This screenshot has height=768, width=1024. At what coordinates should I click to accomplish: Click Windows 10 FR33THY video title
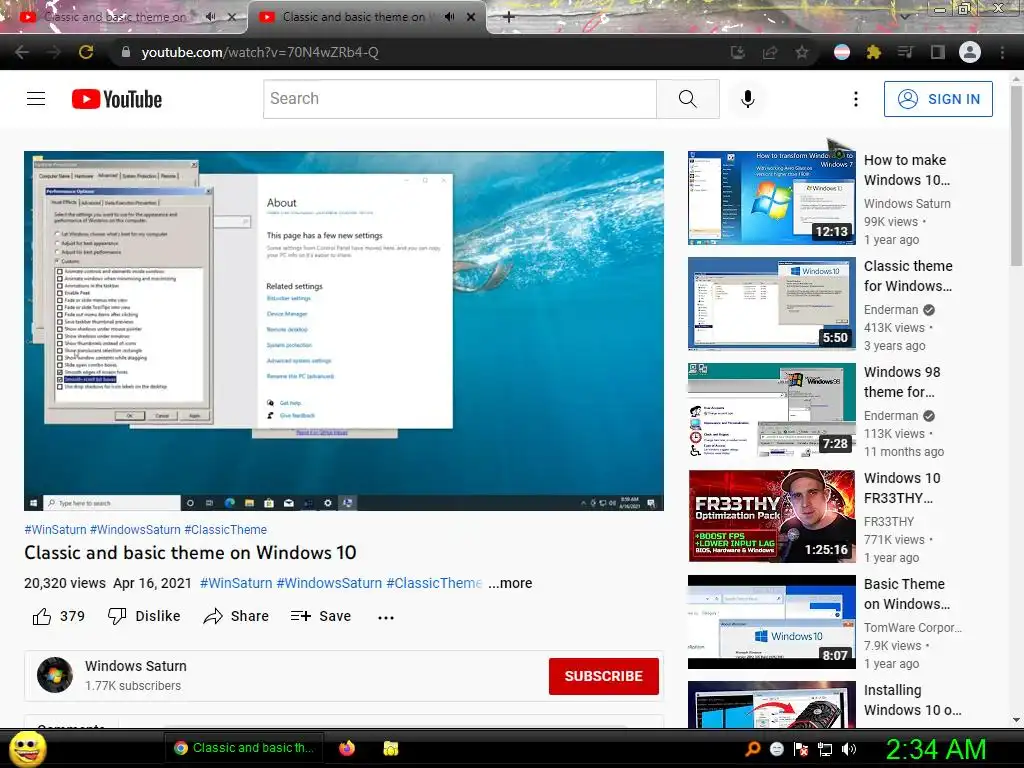pyautogui.click(x=902, y=488)
